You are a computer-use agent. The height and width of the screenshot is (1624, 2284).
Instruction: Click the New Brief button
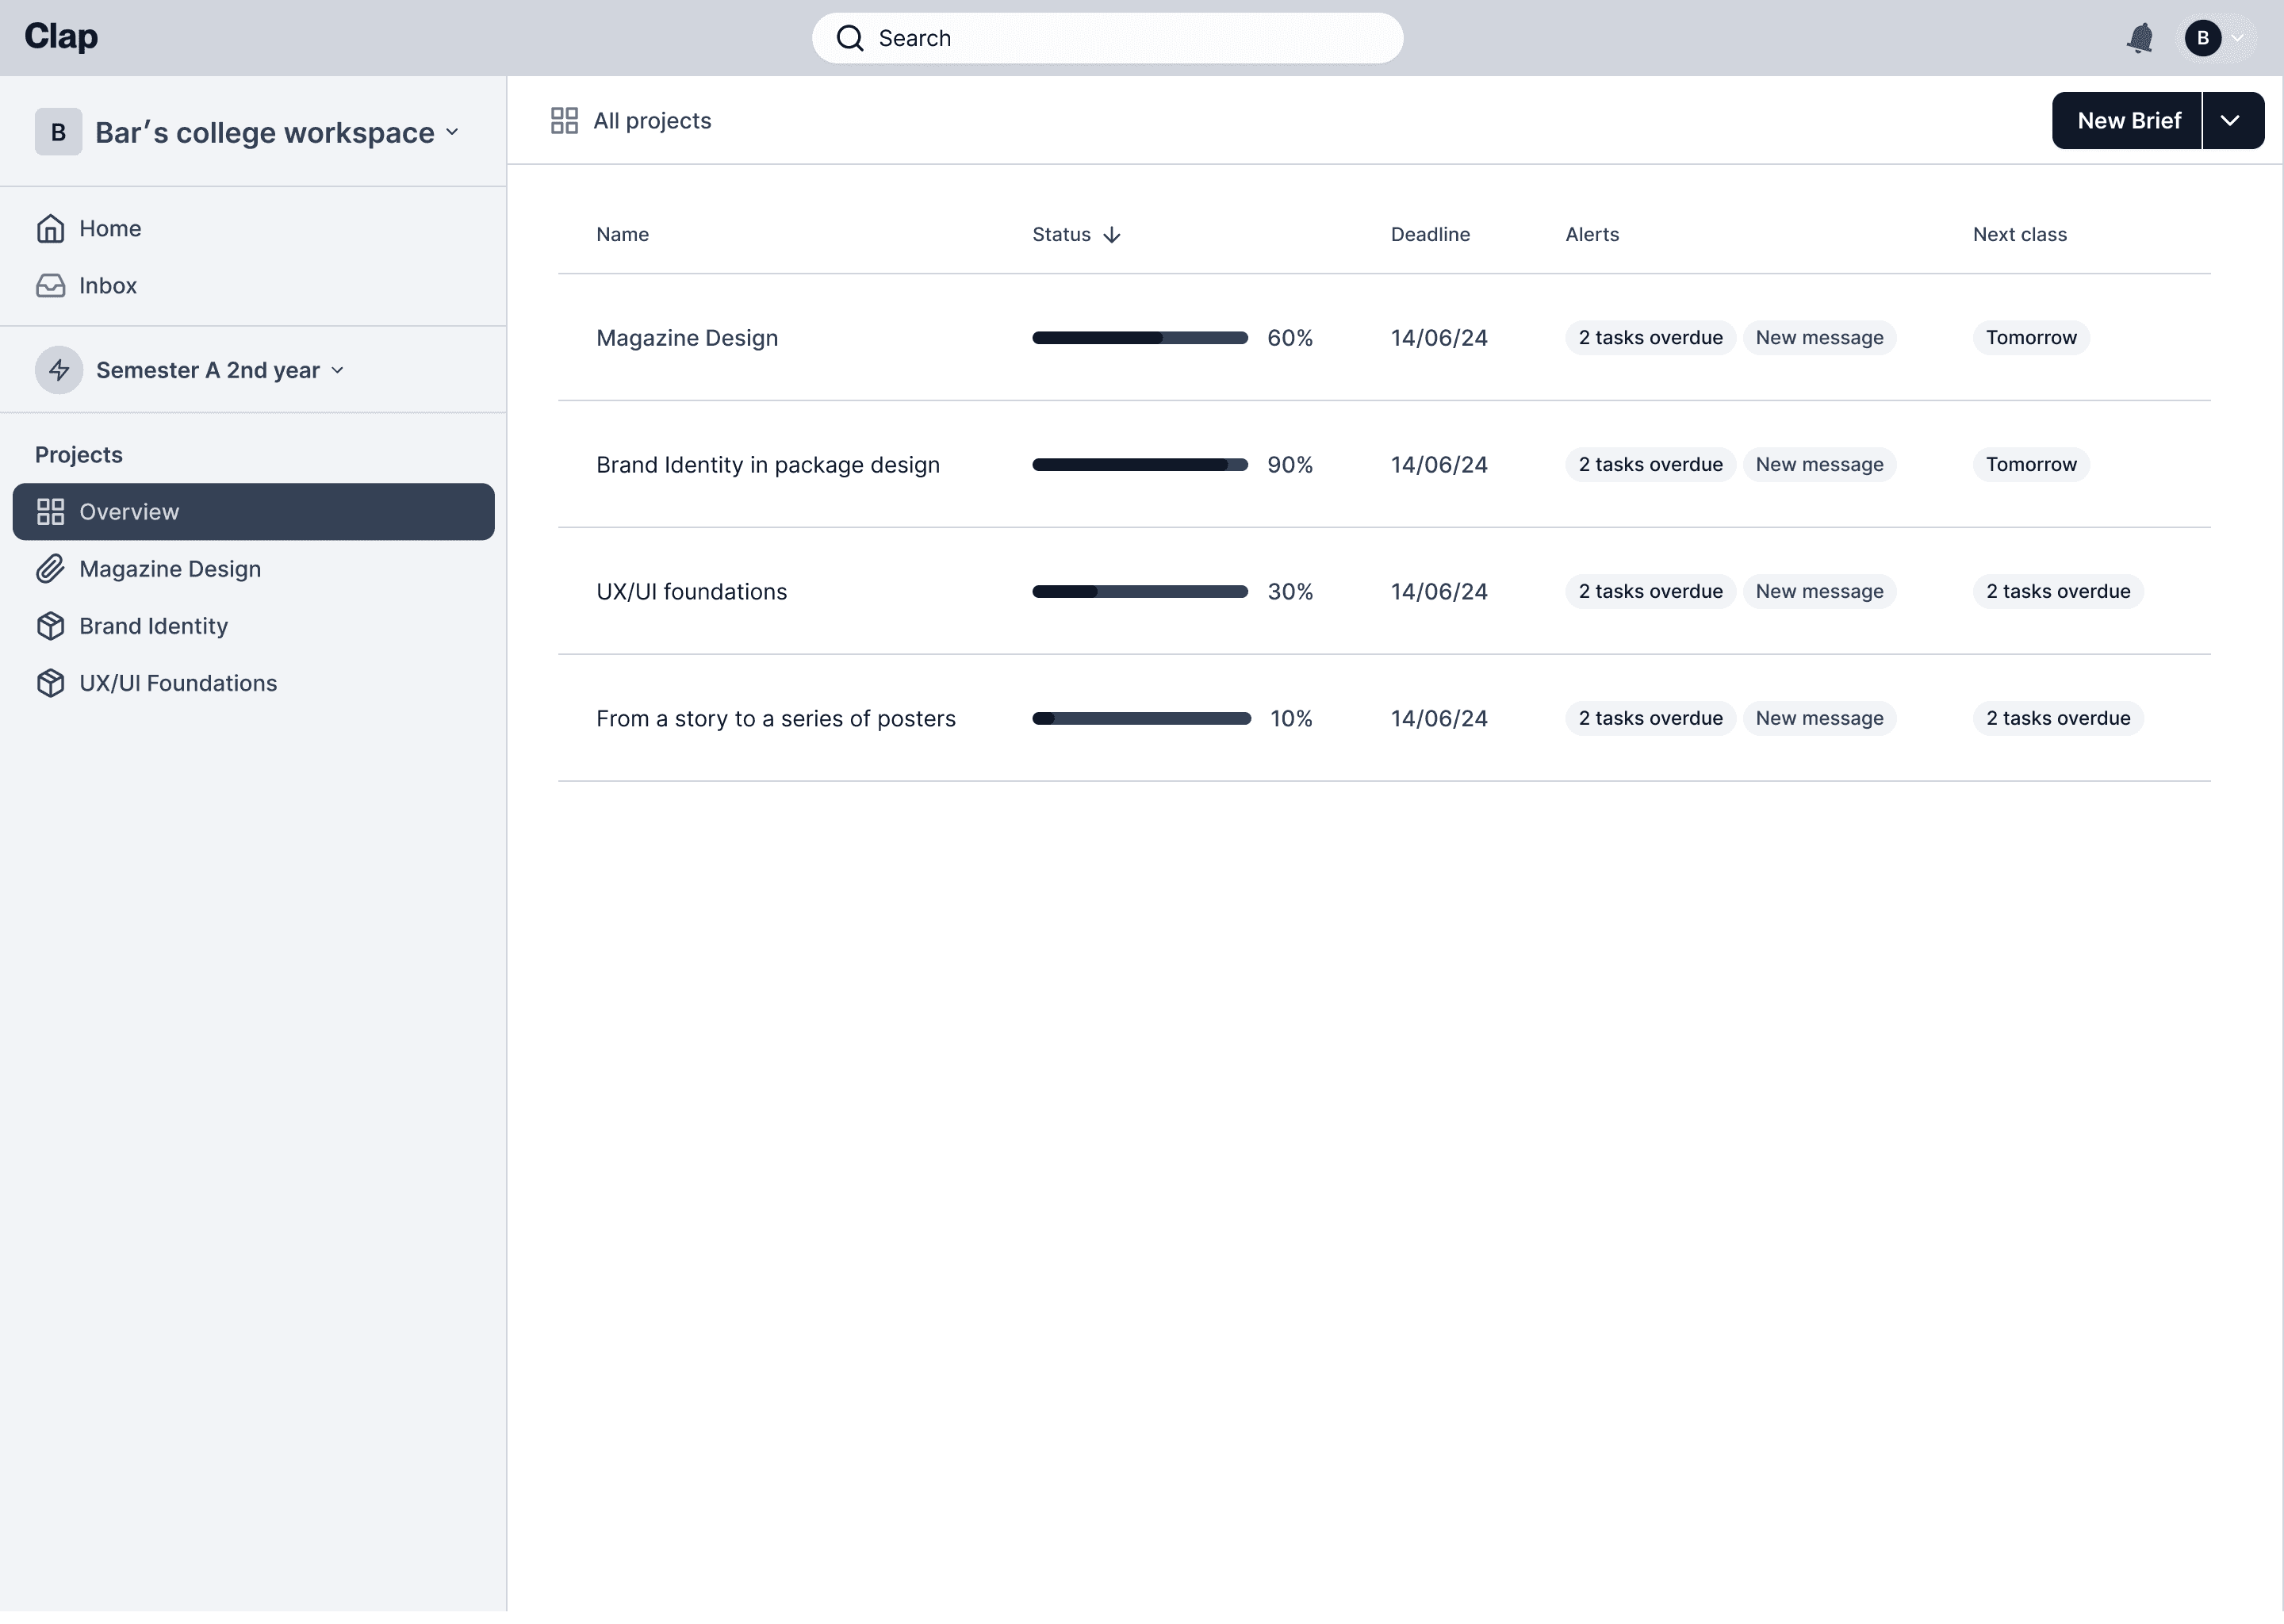pos(2128,121)
